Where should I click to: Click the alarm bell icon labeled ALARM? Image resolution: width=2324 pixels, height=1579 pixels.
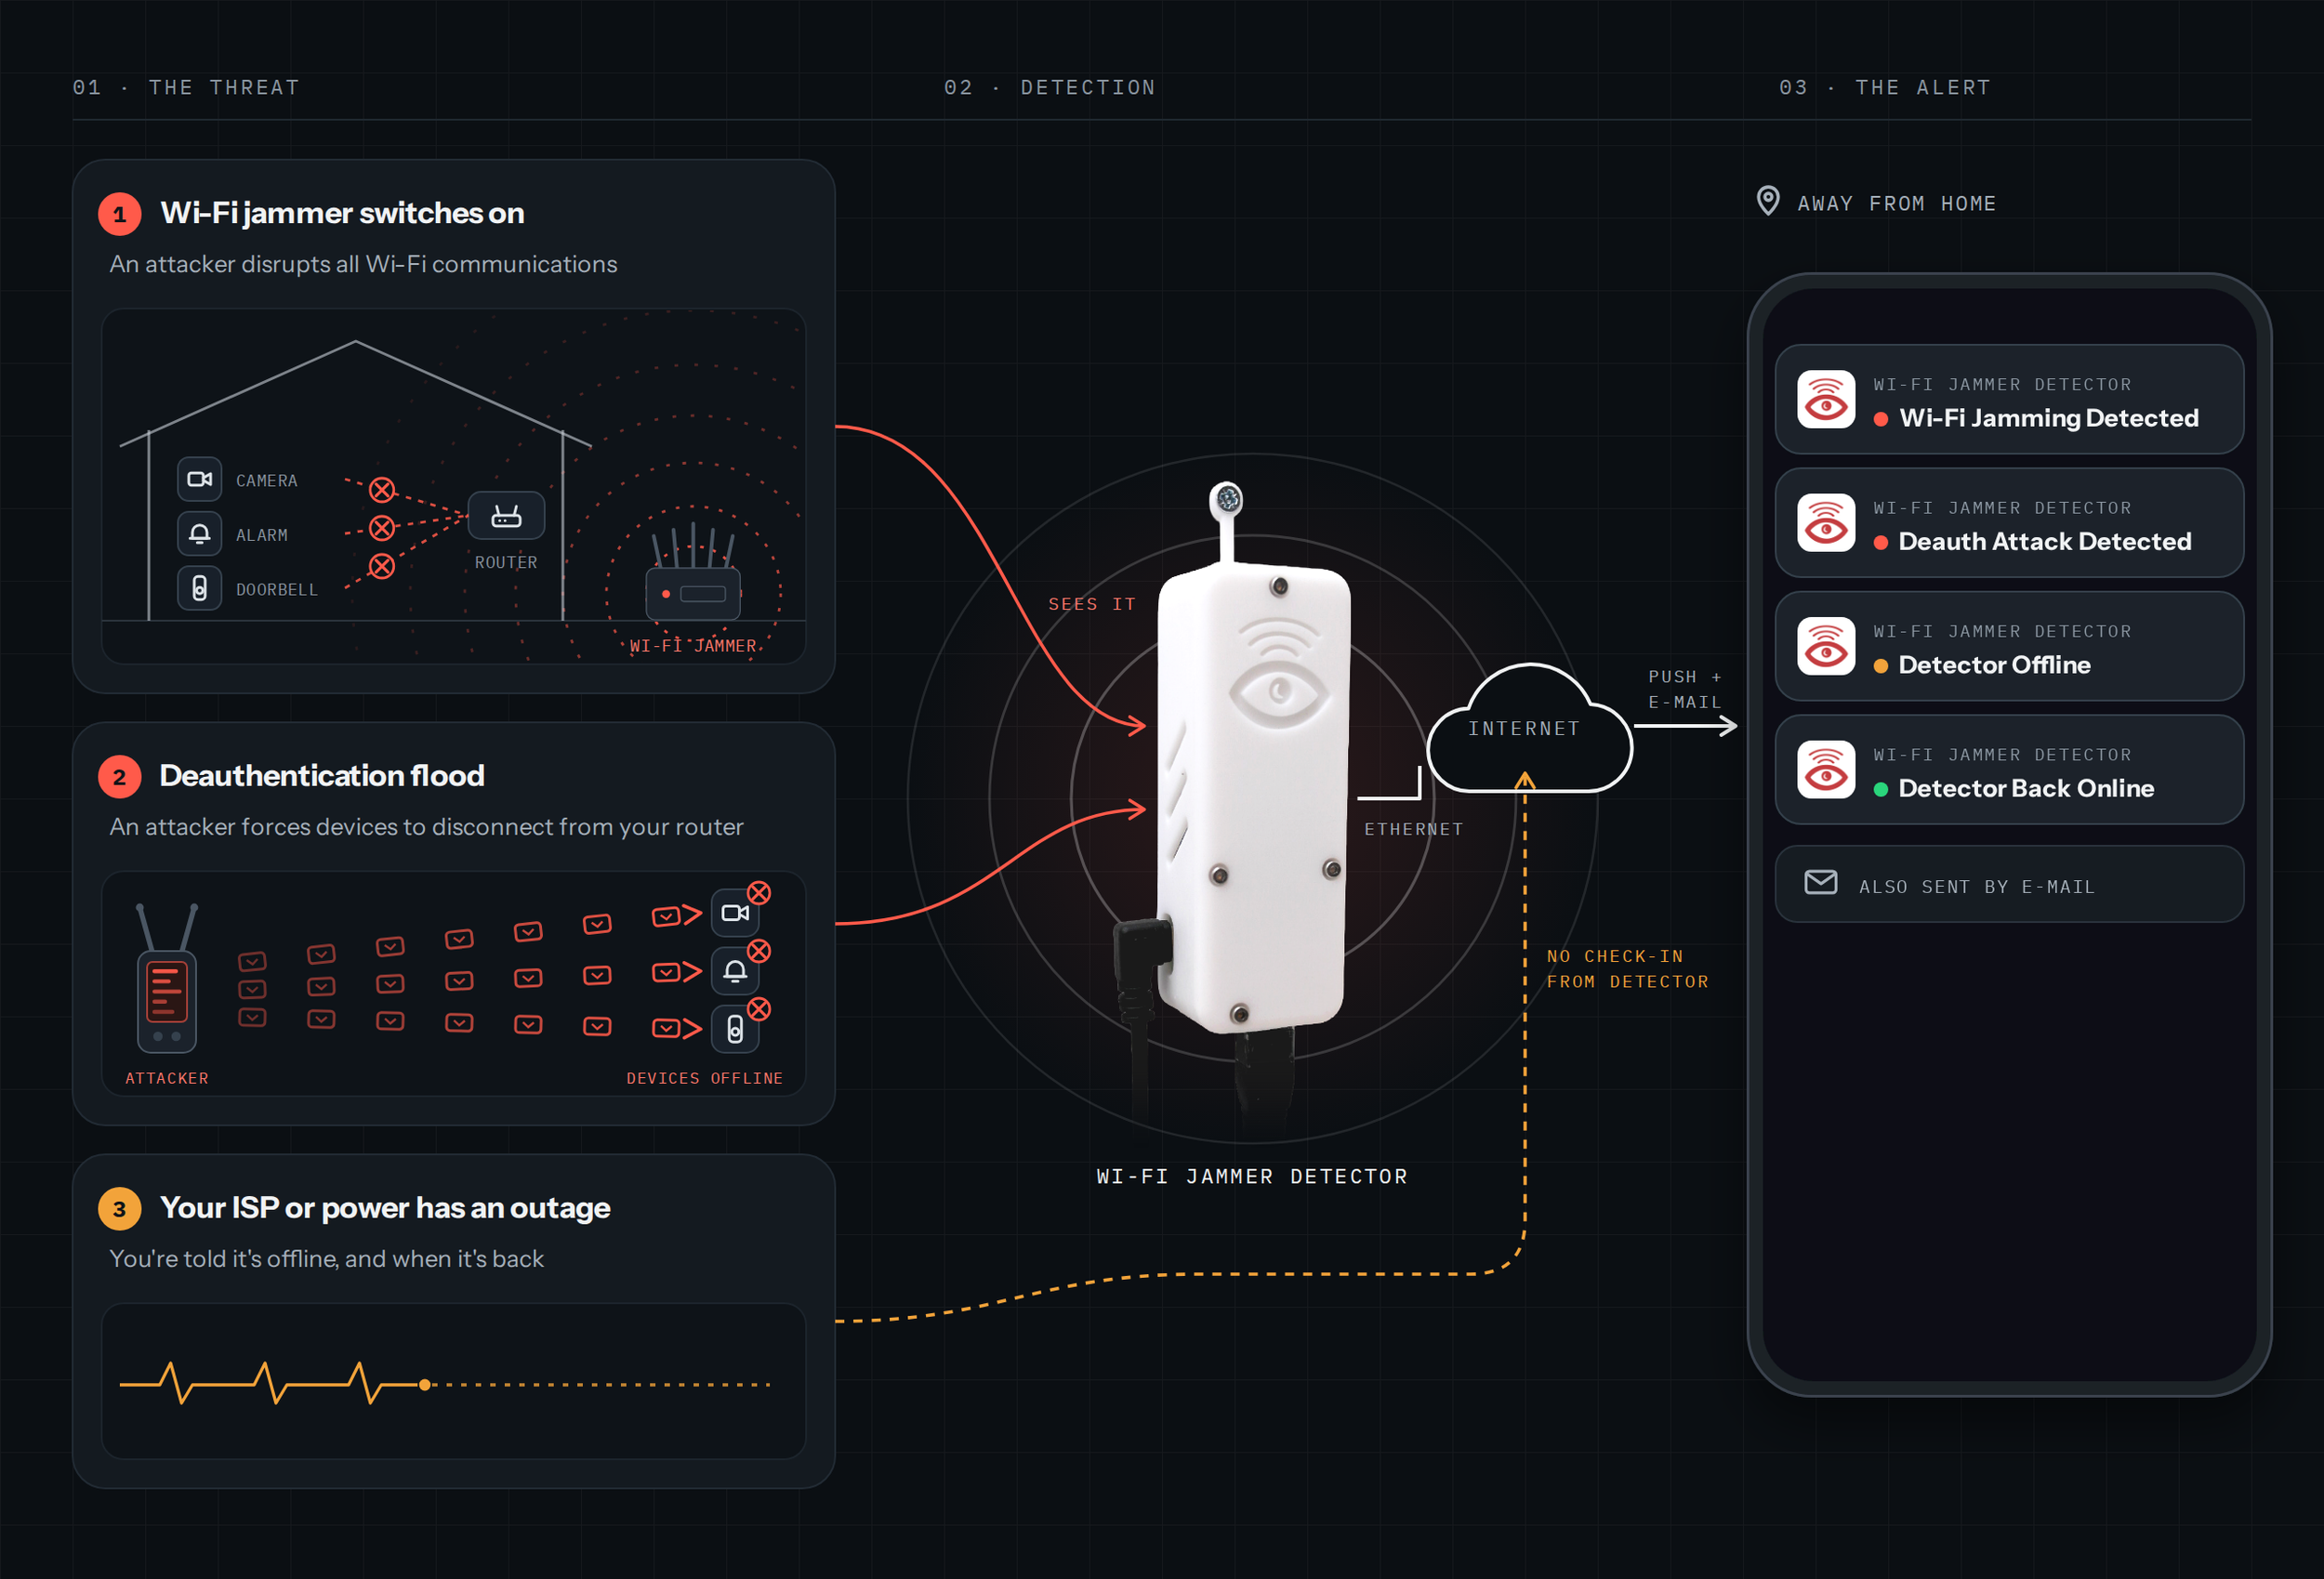click(199, 534)
